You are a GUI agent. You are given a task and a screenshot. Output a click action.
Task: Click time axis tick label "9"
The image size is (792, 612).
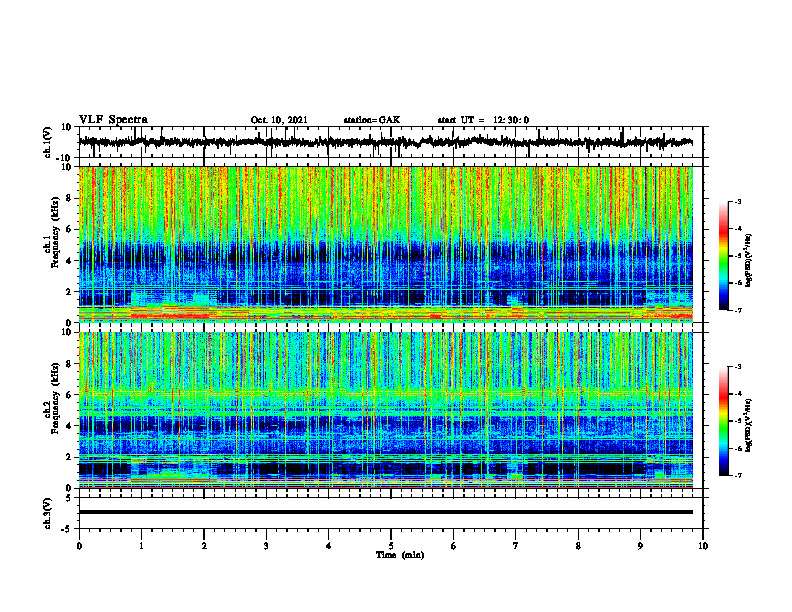tap(640, 546)
